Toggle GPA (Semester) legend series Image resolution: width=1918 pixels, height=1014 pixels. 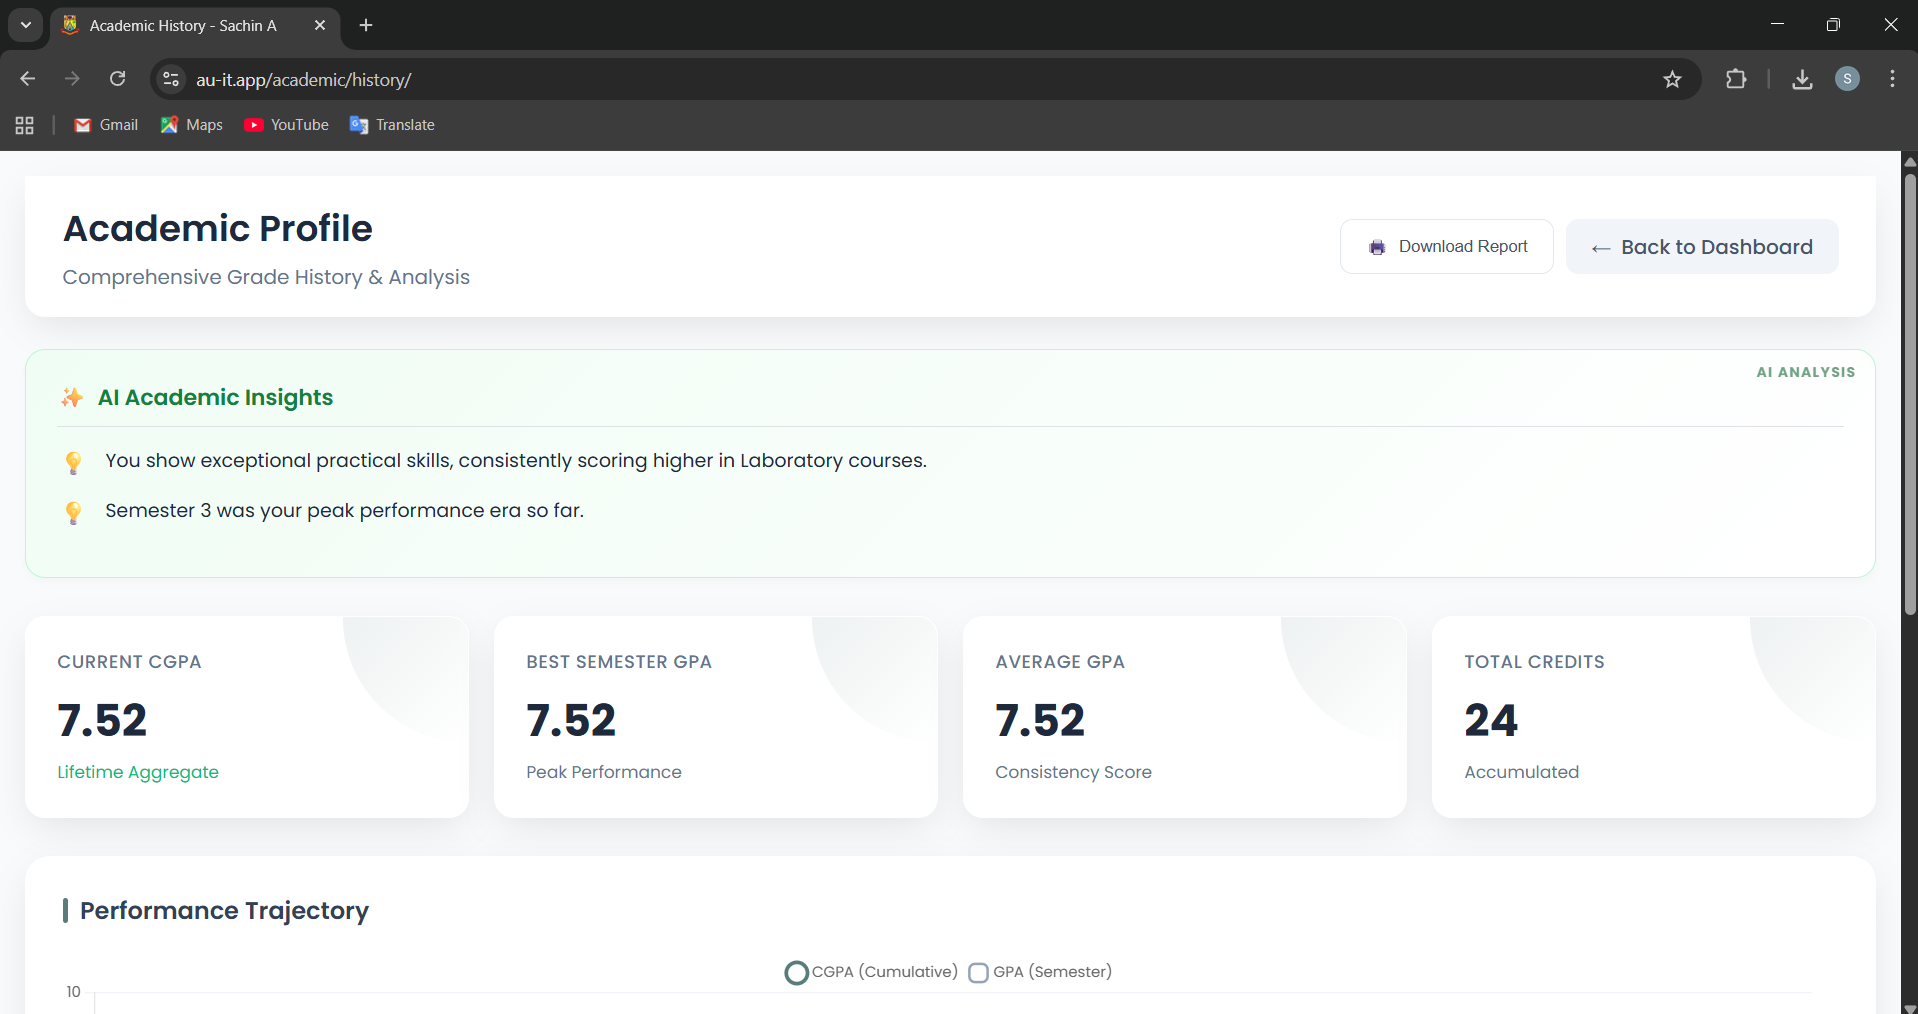tap(1040, 972)
